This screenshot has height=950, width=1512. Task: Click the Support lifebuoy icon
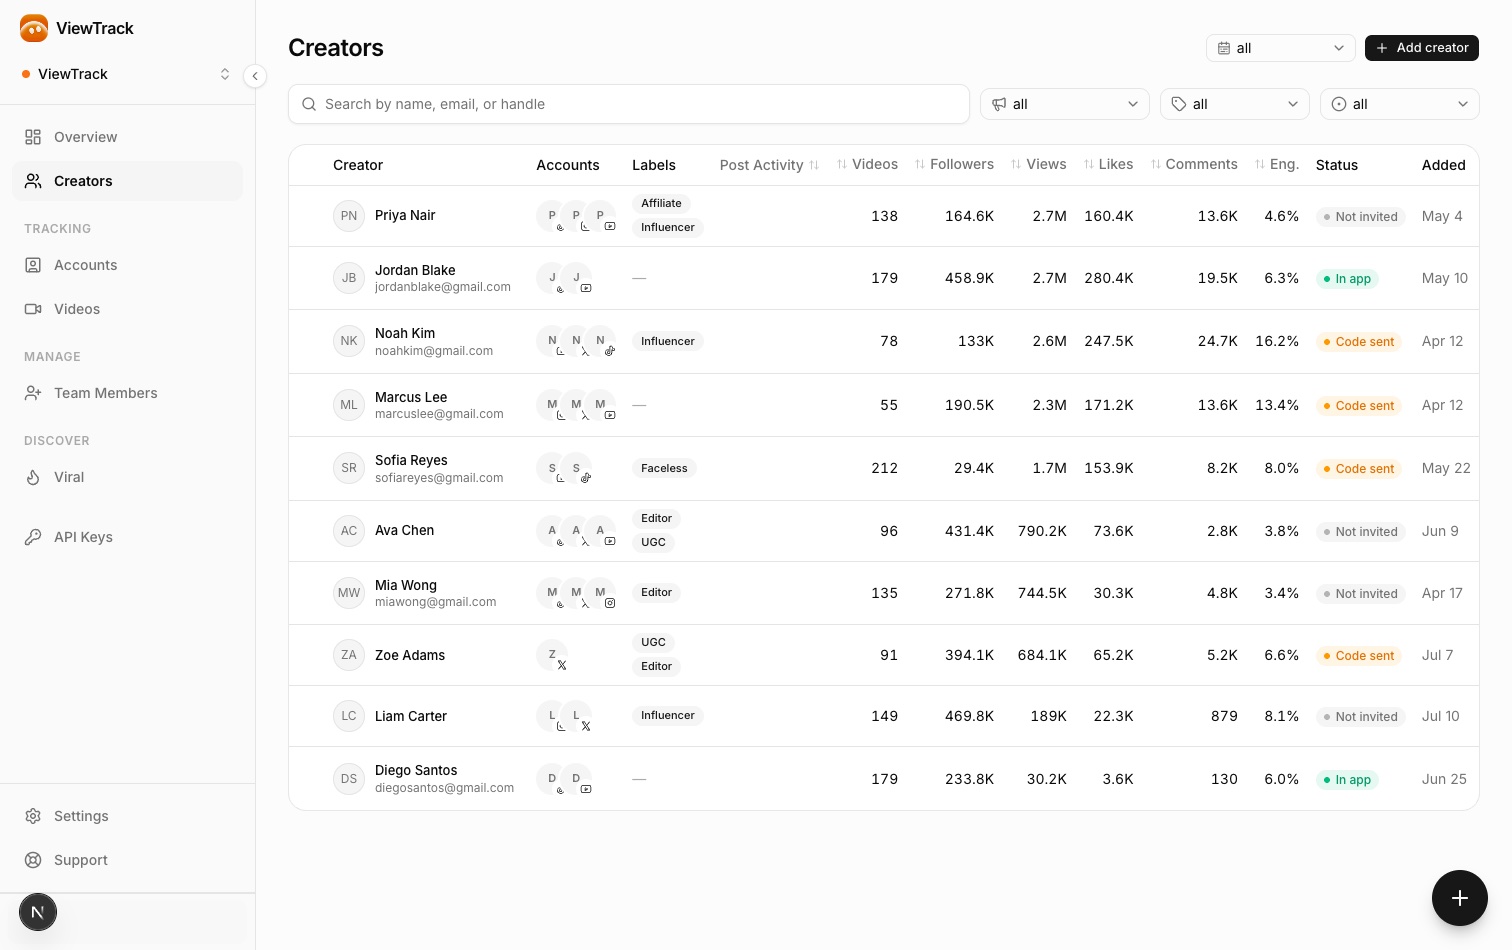tap(33, 860)
